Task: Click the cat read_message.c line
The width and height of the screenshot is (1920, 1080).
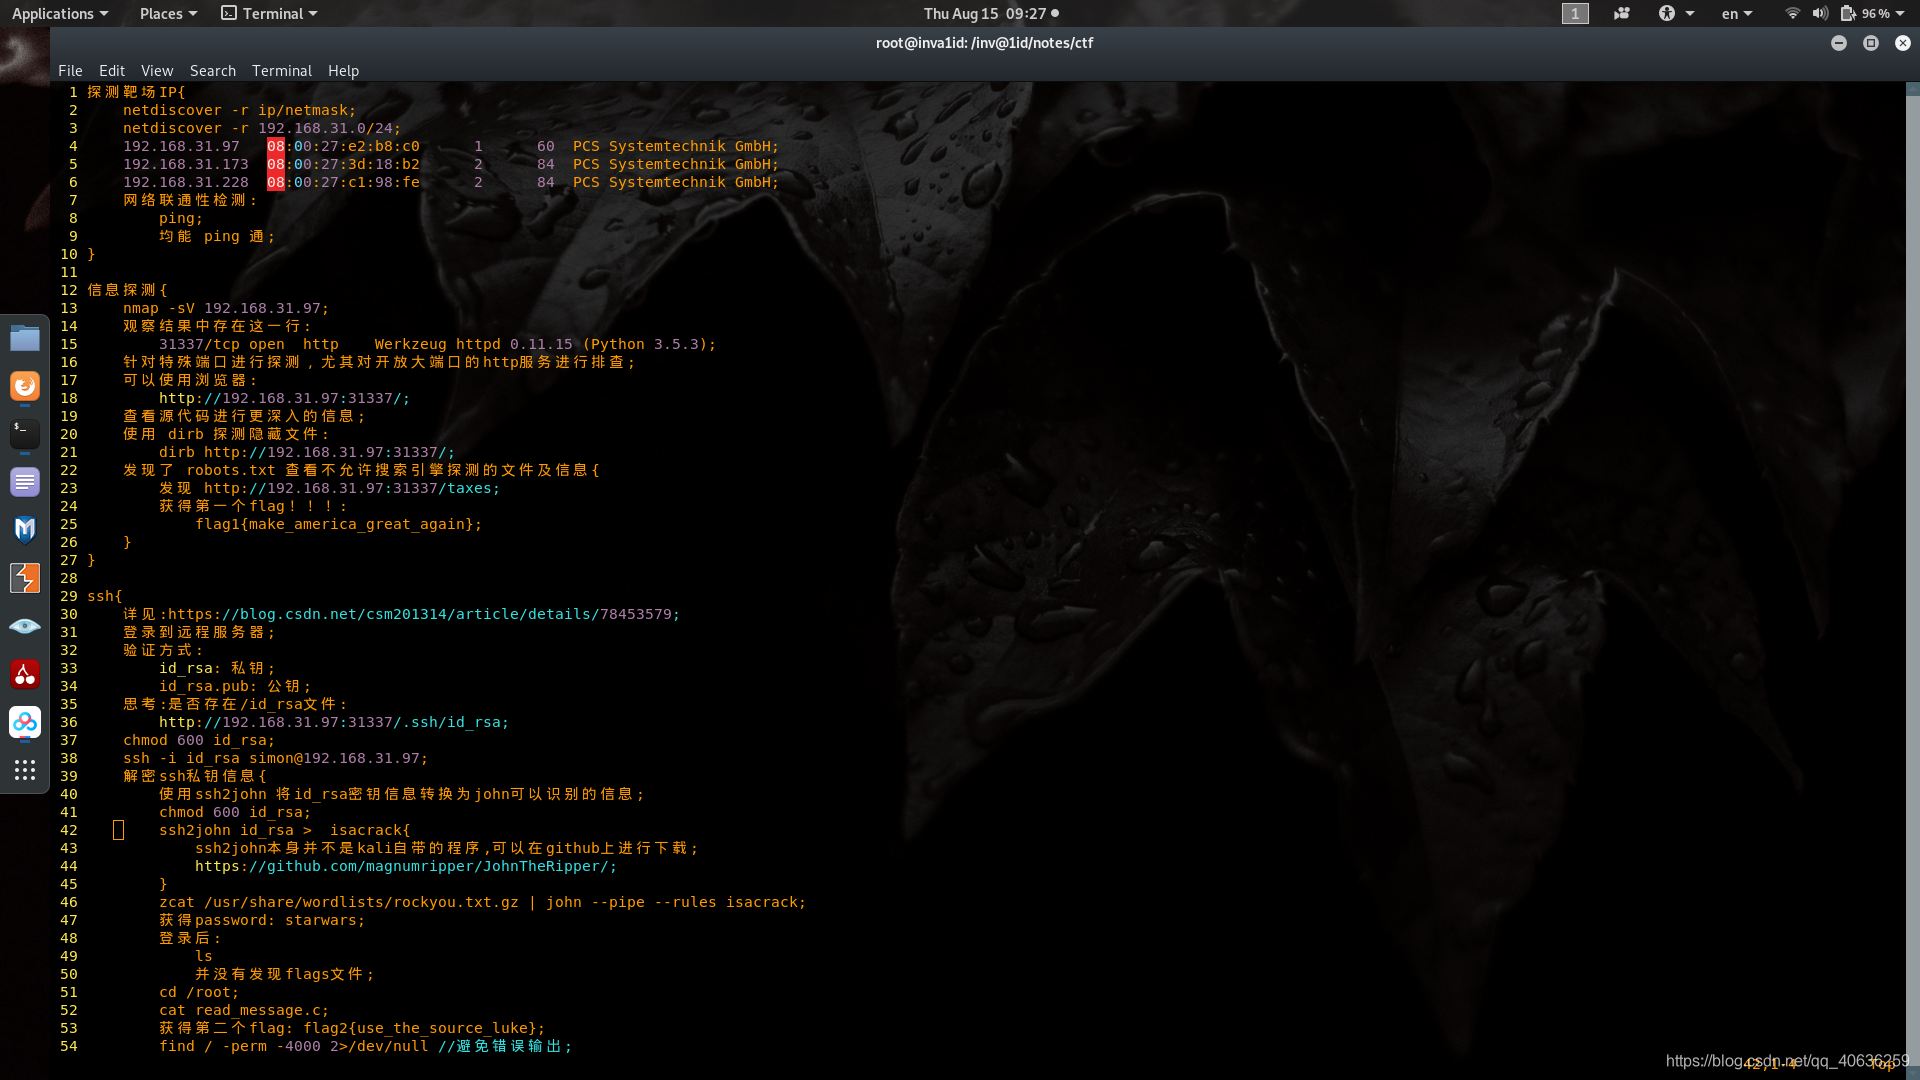Action: click(244, 1010)
